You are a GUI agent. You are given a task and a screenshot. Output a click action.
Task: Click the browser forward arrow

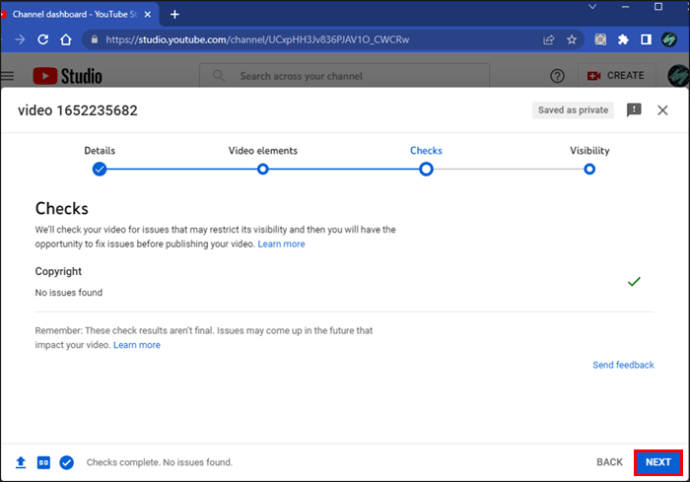click(x=20, y=40)
